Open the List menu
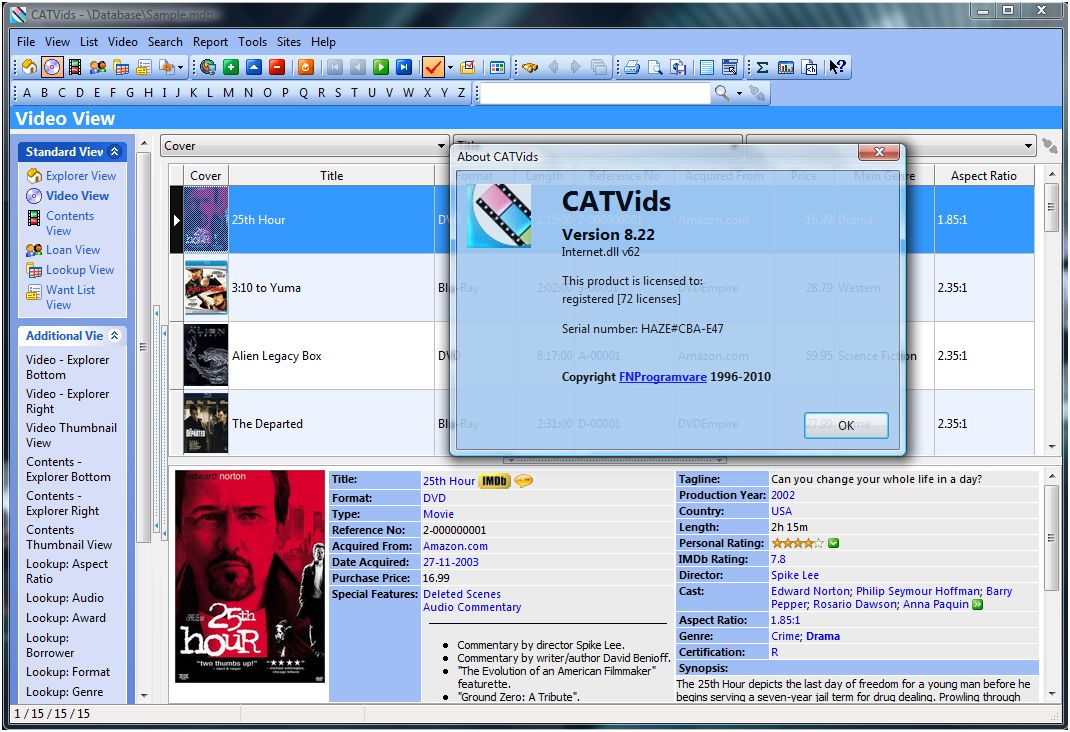This screenshot has height=732, width=1070. click(x=89, y=42)
